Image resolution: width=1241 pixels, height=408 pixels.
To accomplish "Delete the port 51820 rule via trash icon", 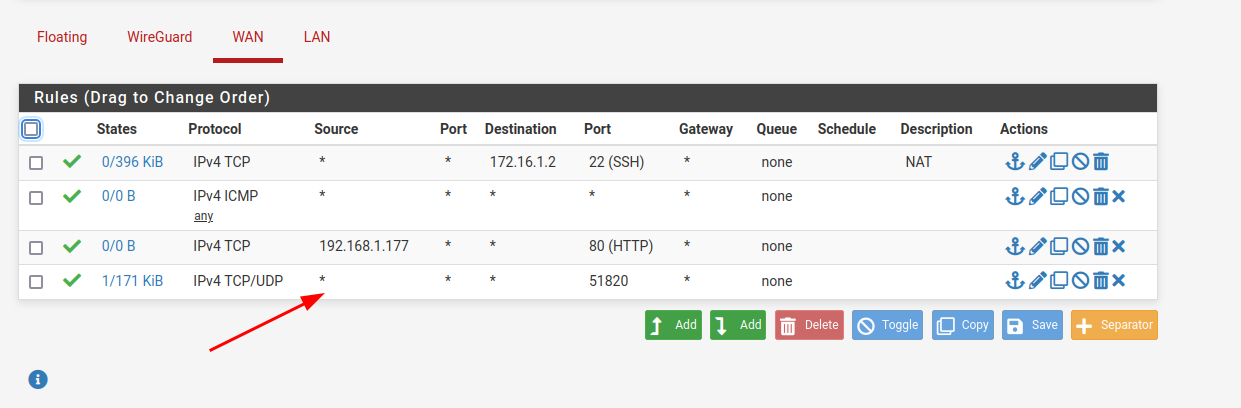I will pyautogui.click(x=1101, y=281).
